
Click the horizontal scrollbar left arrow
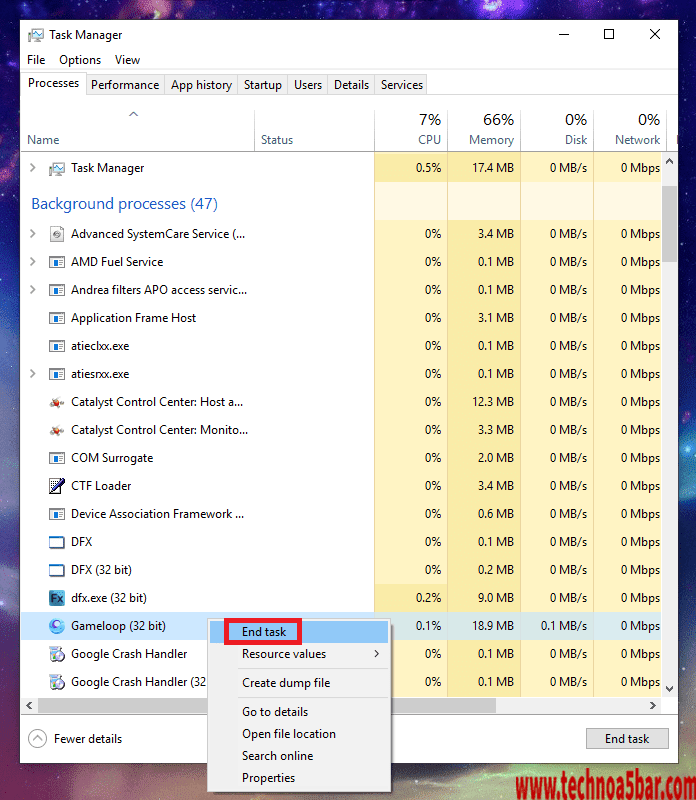[29, 706]
